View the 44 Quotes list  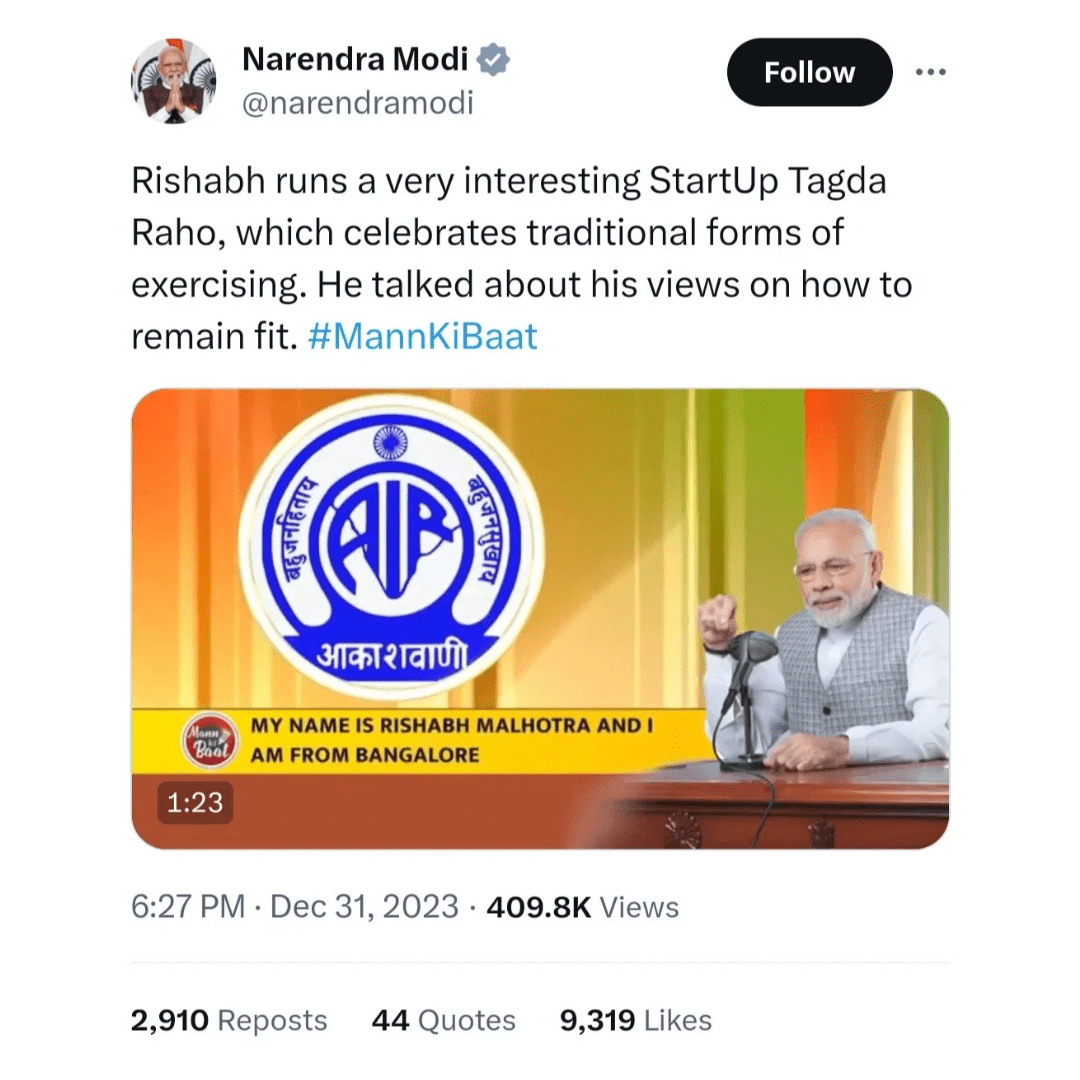(443, 1020)
